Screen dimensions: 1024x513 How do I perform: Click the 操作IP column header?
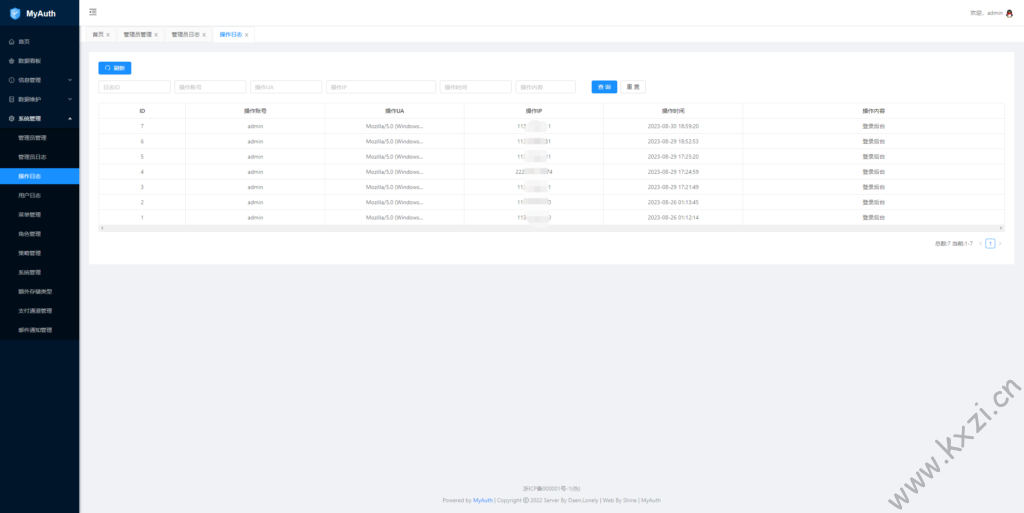point(534,111)
